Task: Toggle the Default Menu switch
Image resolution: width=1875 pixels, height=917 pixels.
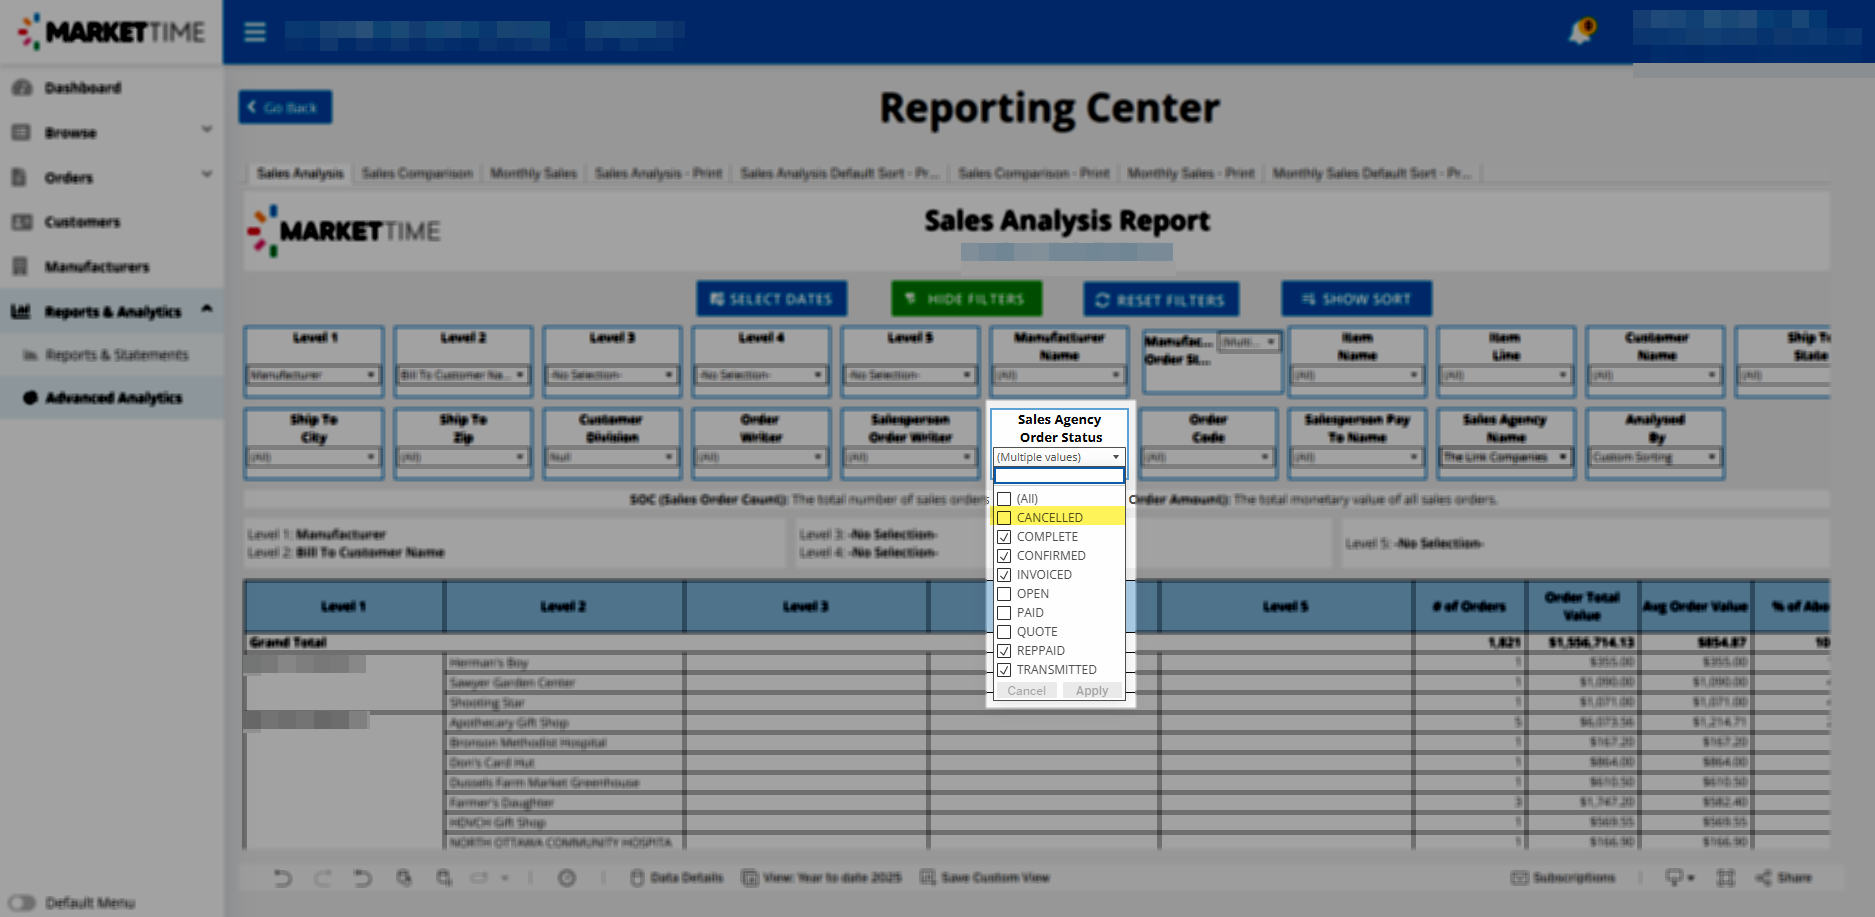Action: [x=21, y=903]
